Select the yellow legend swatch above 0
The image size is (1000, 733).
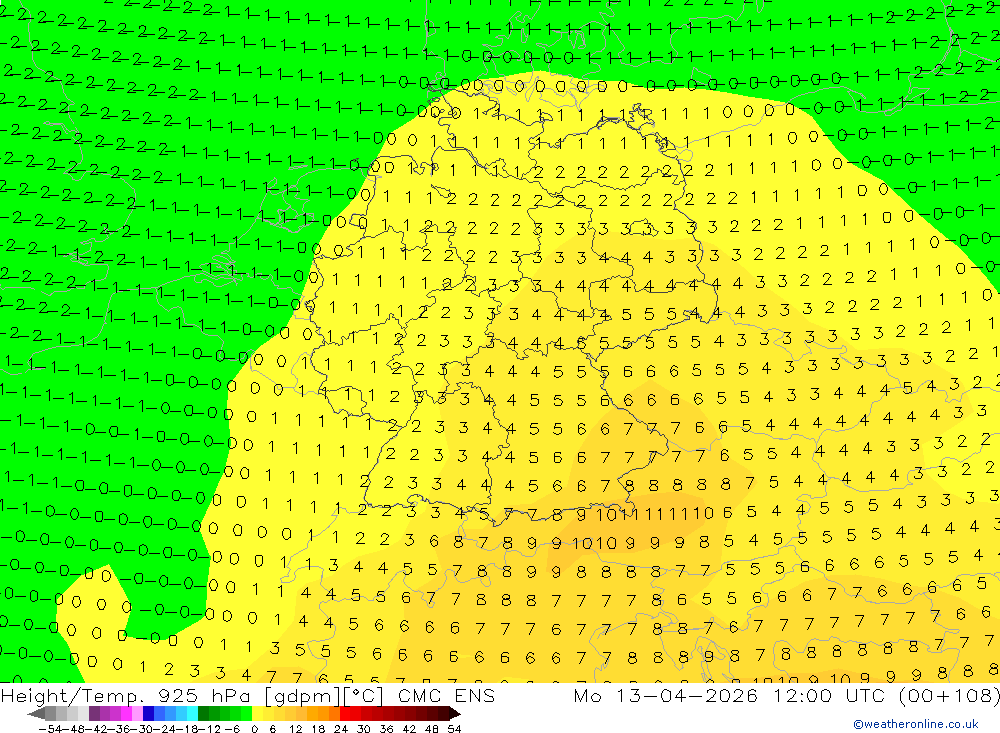(257, 713)
